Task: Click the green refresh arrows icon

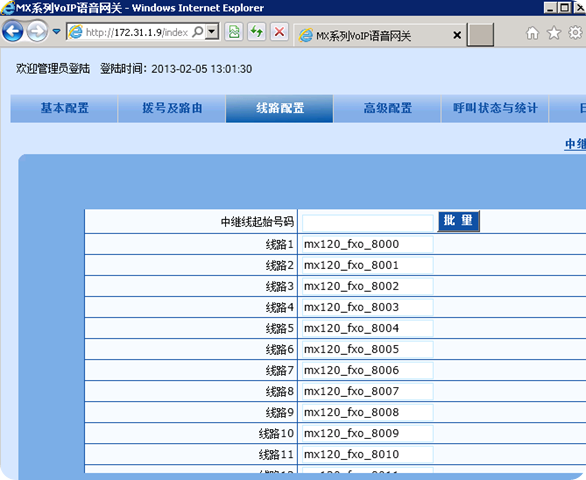Action: (x=257, y=32)
